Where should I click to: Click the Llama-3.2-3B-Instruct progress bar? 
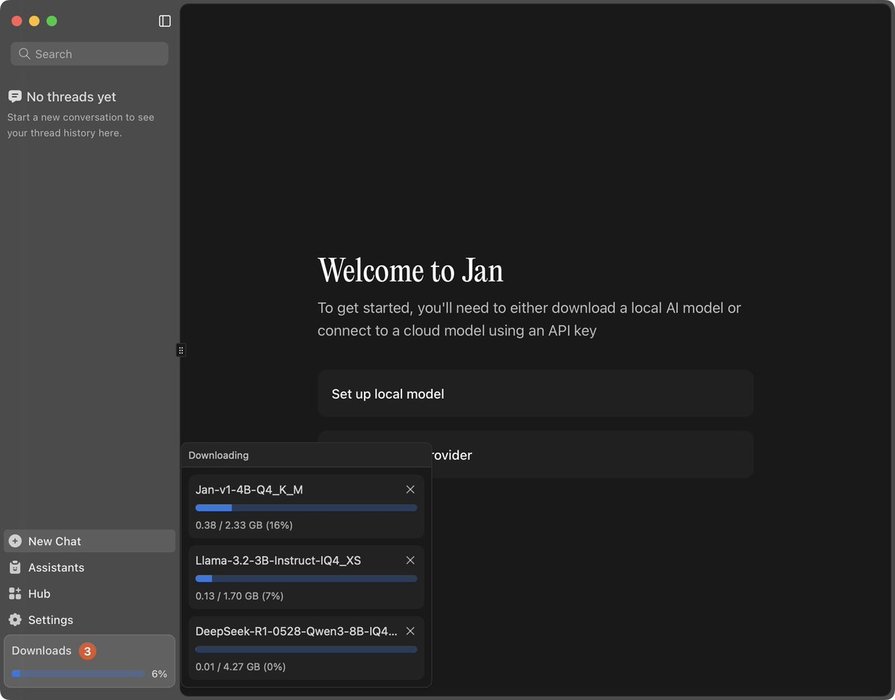(x=306, y=578)
